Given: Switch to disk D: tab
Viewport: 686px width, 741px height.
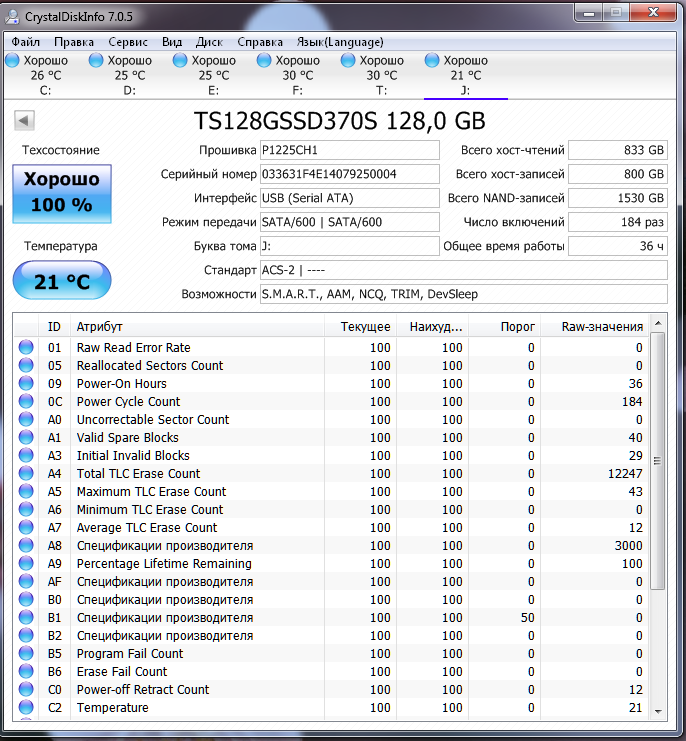Looking at the screenshot, I should pos(129,75).
